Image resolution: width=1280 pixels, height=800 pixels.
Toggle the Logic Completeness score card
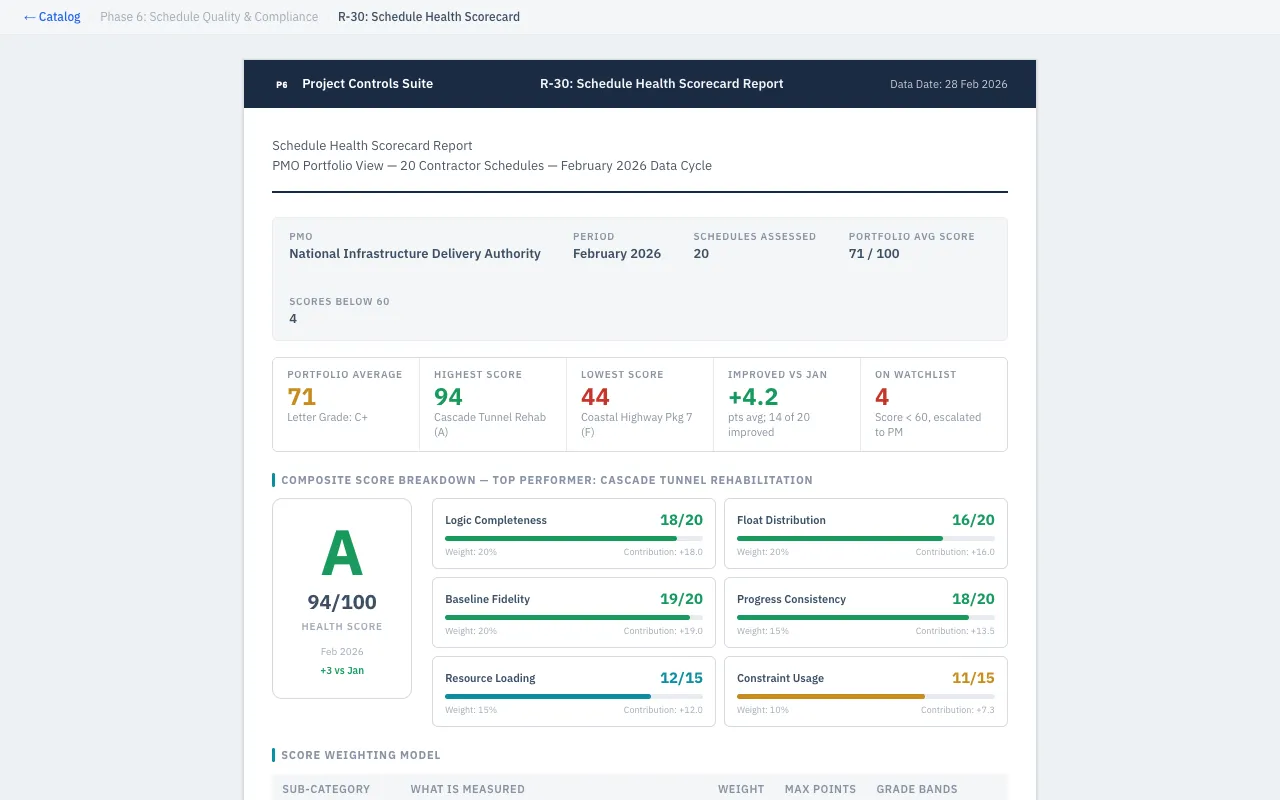point(573,533)
